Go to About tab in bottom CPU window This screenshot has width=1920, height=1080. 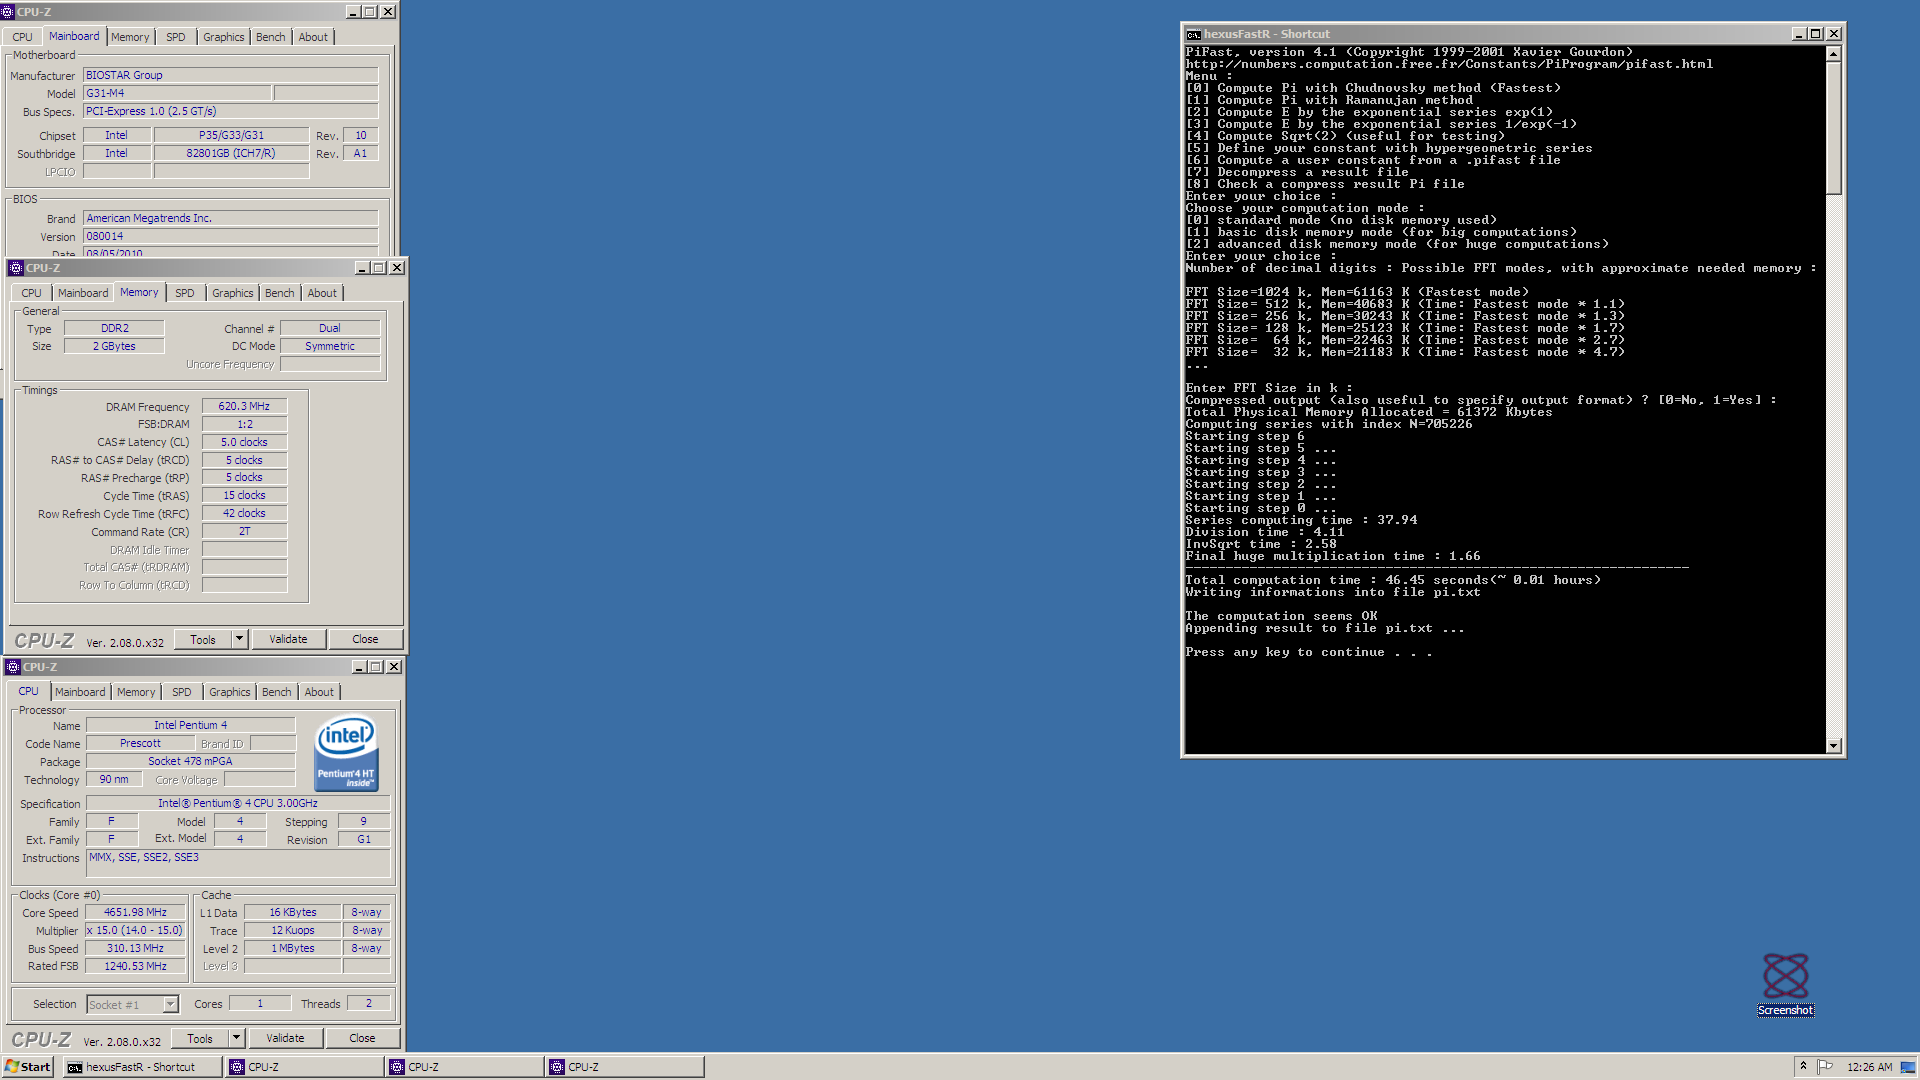[x=319, y=692]
